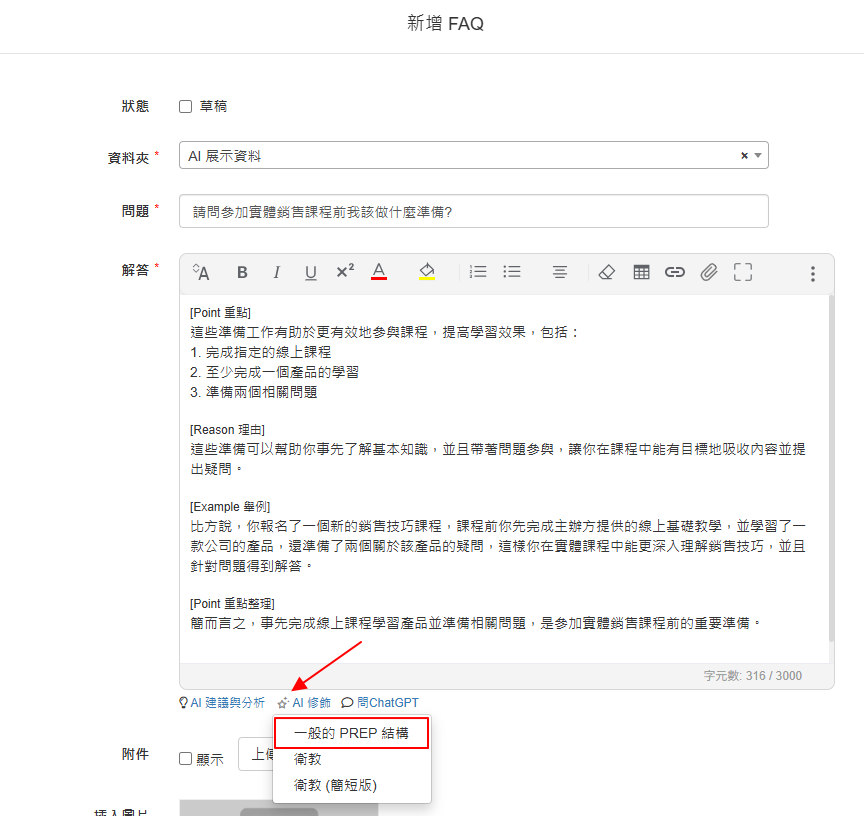Open the font size tool in editor toolbar
This screenshot has height=816, width=864.
point(201,272)
